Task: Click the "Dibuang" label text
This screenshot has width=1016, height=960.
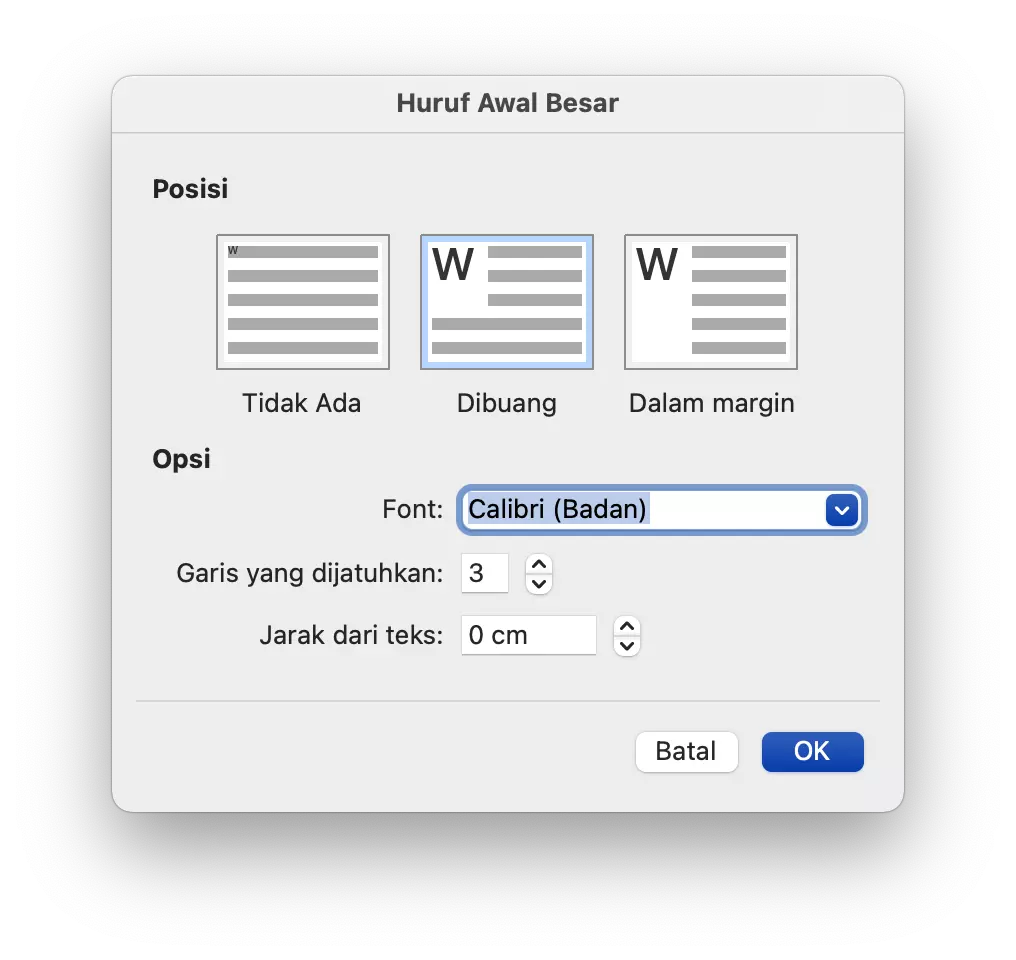Action: pyautogui.click(x=506, y=403)
